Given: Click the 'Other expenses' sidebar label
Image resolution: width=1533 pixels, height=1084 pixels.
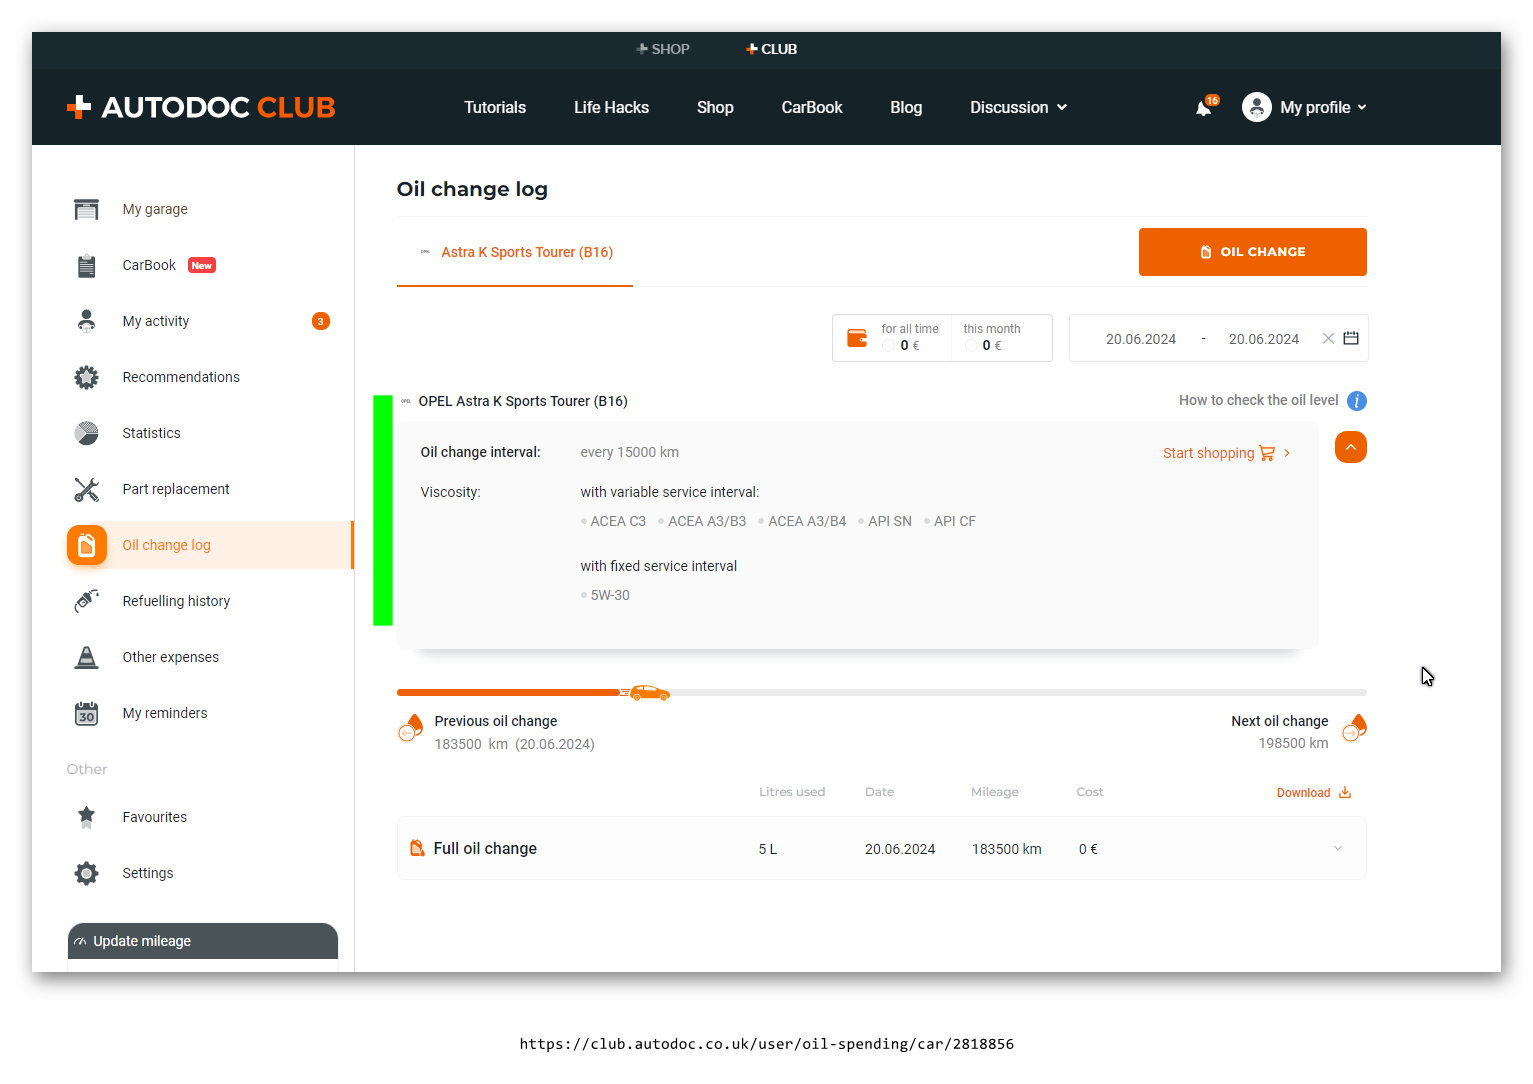Looking at the screenshot, I should click(171, 657).
